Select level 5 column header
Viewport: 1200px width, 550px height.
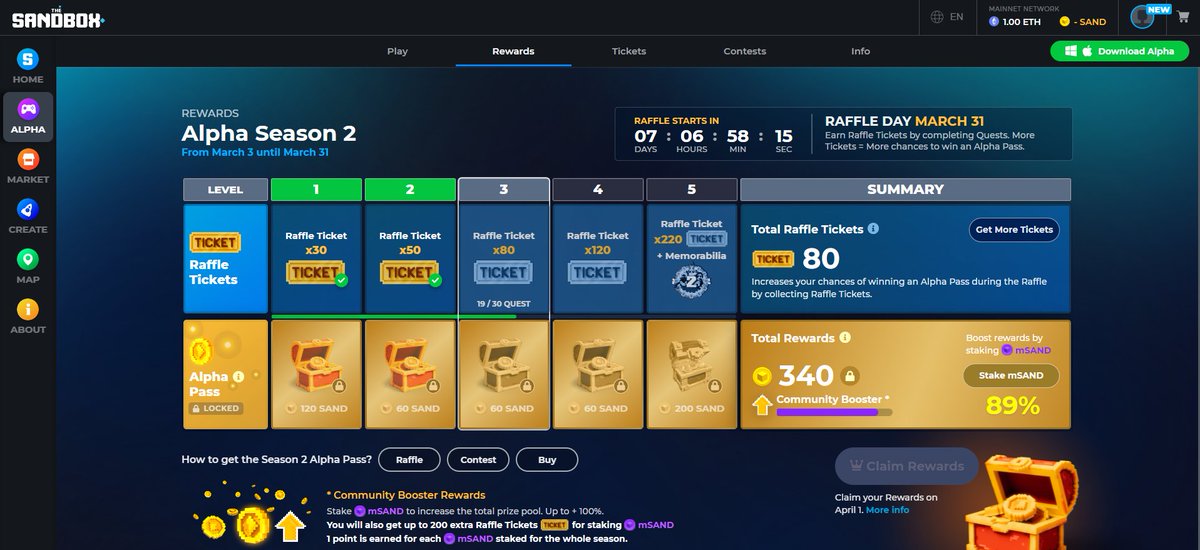(x=691, y=189)
